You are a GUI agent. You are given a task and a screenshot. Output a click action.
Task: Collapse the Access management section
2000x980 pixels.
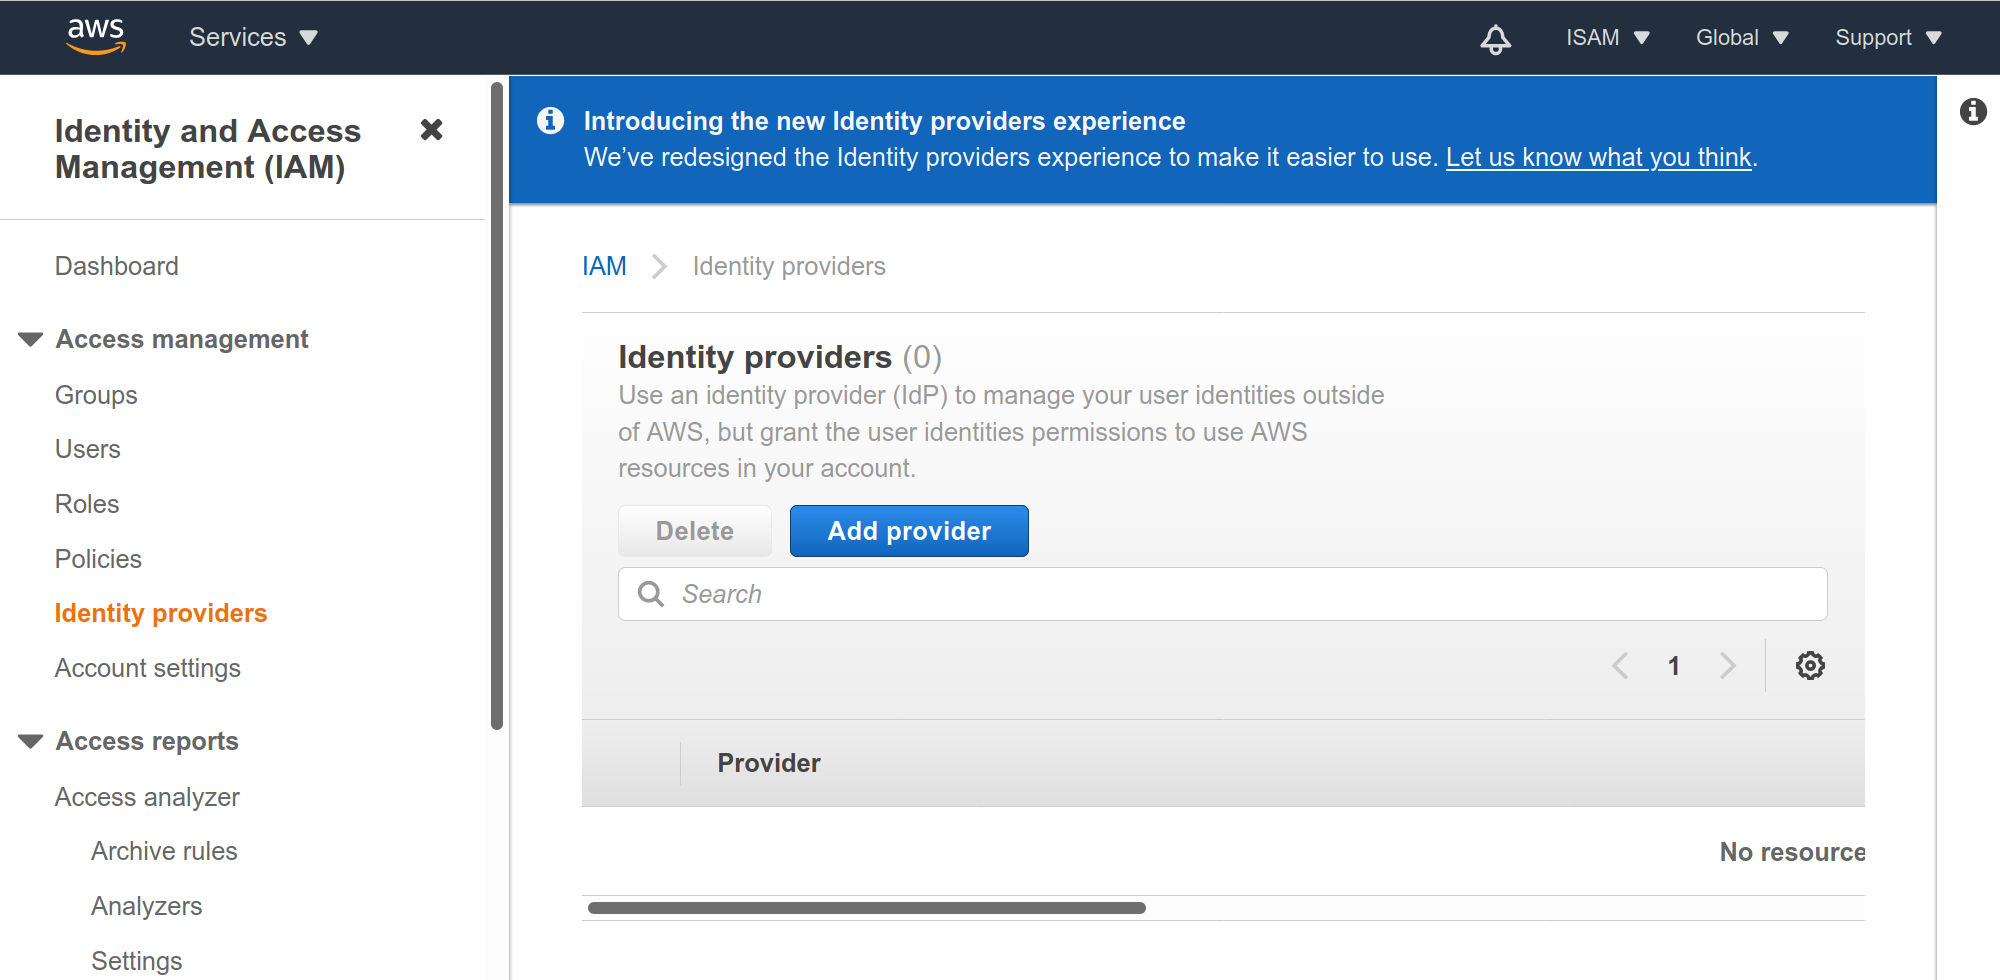tap(31, 340)
